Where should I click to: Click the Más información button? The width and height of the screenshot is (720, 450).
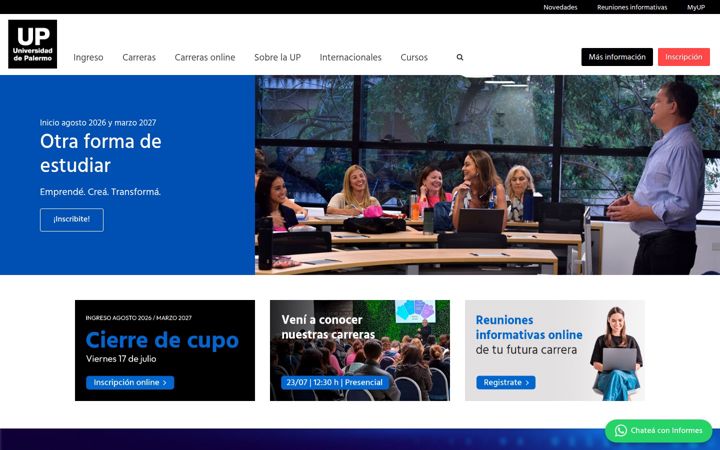[x=617, y=57]
